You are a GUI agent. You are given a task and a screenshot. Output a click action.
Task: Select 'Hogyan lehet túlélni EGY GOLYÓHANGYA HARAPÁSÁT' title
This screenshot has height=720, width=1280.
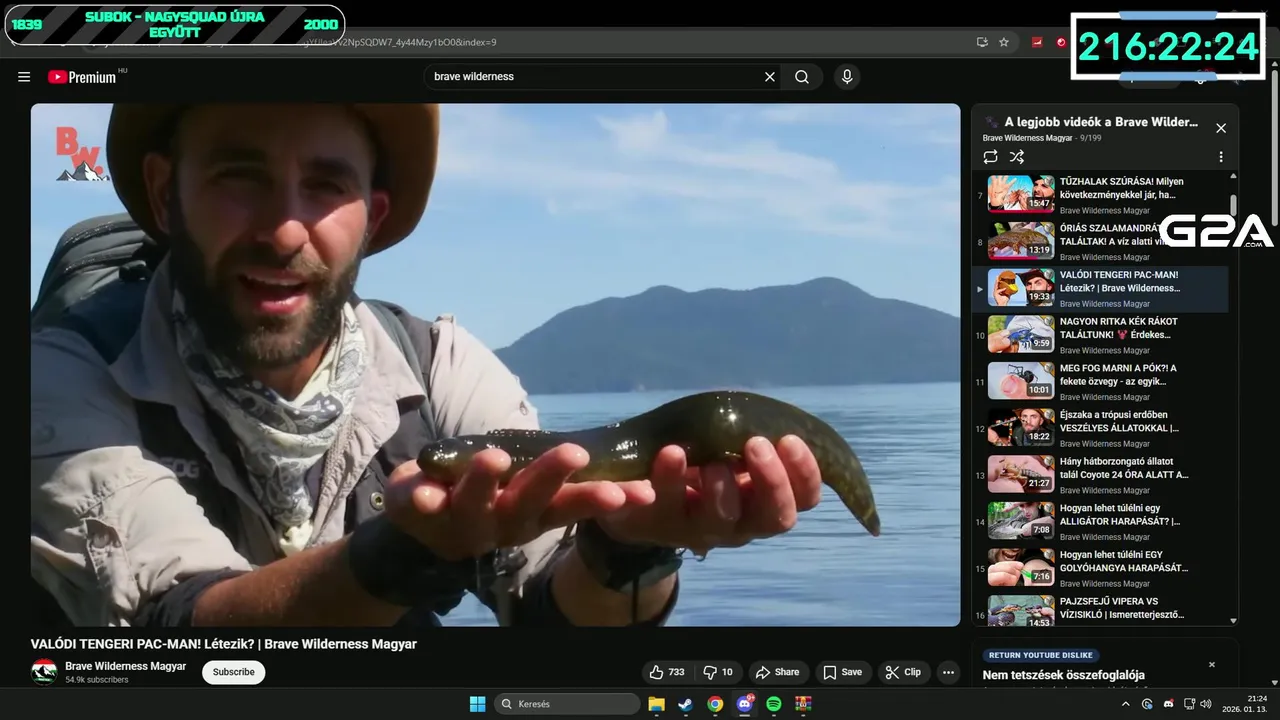point(1124,561)
